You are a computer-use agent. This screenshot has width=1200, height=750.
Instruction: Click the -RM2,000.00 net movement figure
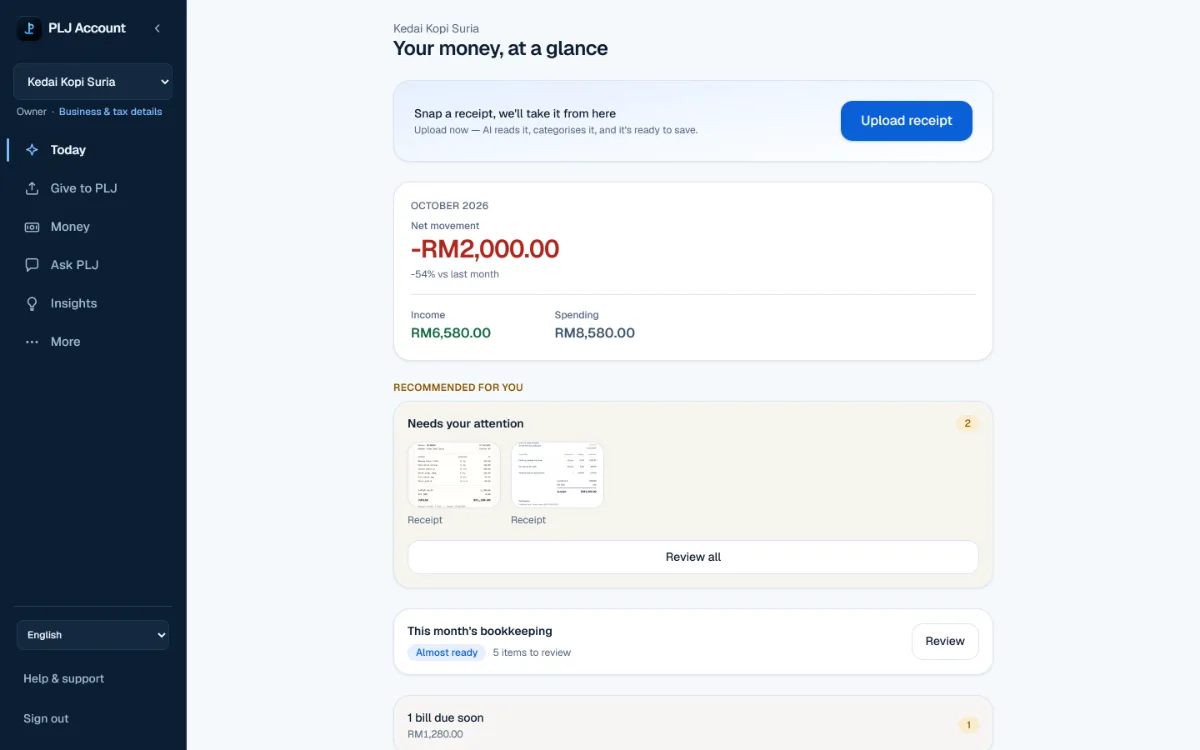(485, 249)
